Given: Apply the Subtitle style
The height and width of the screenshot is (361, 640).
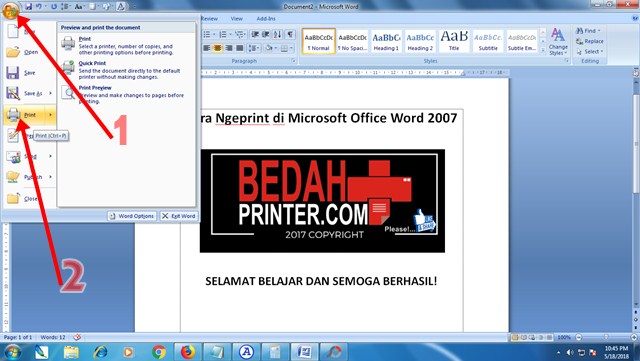Looking at the screenshot, I should [488, 41].
